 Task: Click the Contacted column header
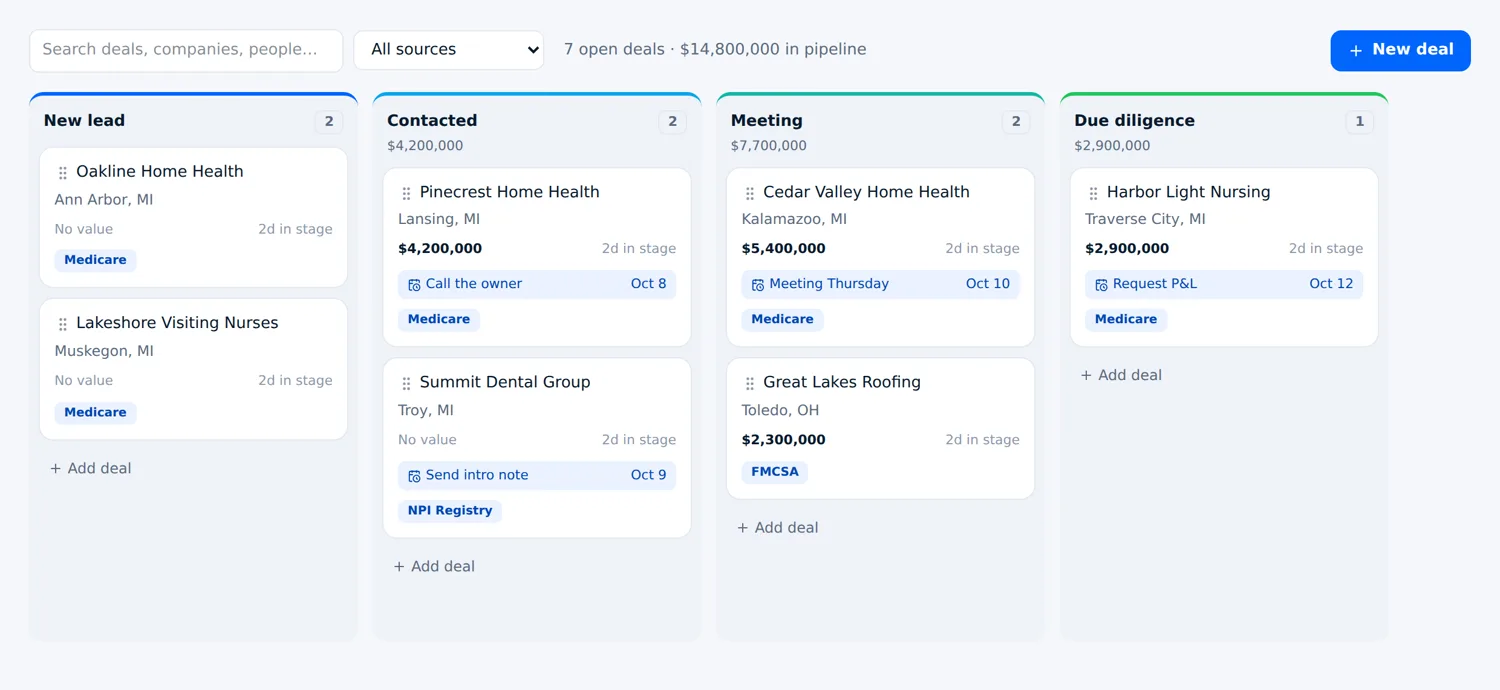coord(432,120)
